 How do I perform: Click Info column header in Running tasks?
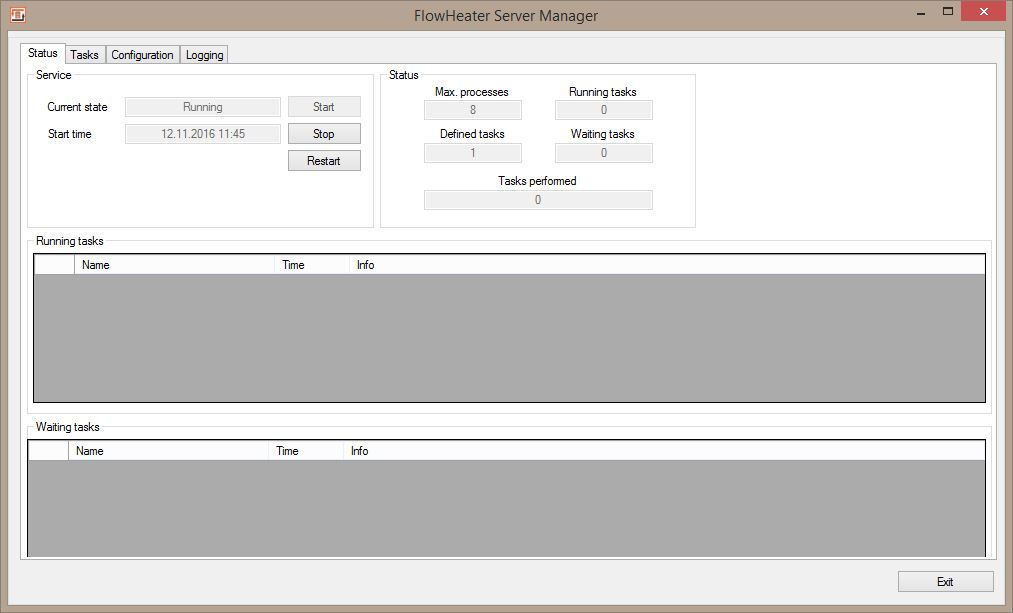coord(365,265)
